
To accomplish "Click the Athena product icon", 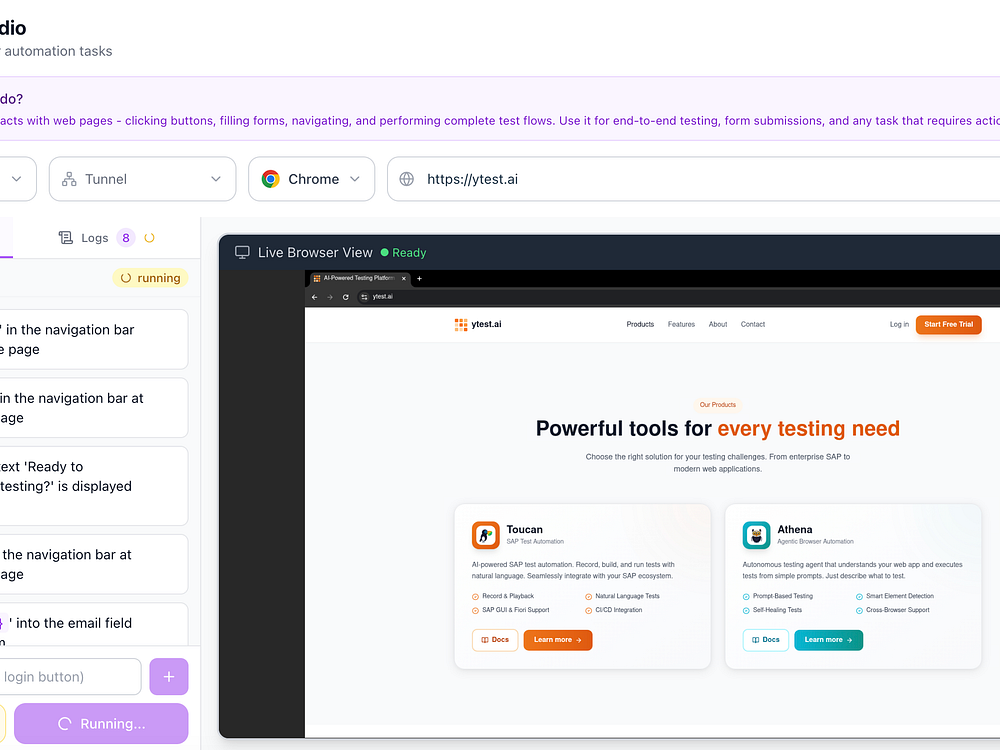I will [756, 535].
